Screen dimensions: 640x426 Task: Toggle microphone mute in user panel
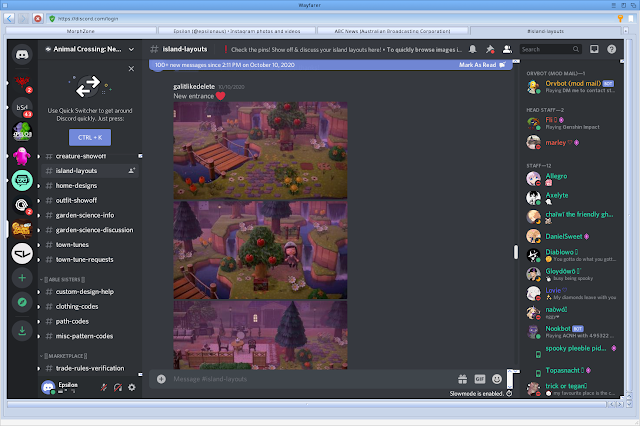tap(104, 387)
